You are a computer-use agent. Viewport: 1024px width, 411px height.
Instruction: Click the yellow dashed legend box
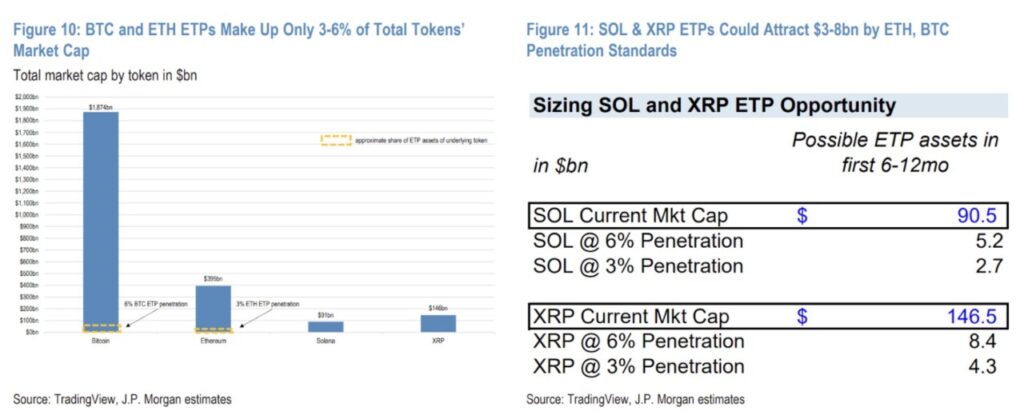pyautogui.click(x=336, y=141)
